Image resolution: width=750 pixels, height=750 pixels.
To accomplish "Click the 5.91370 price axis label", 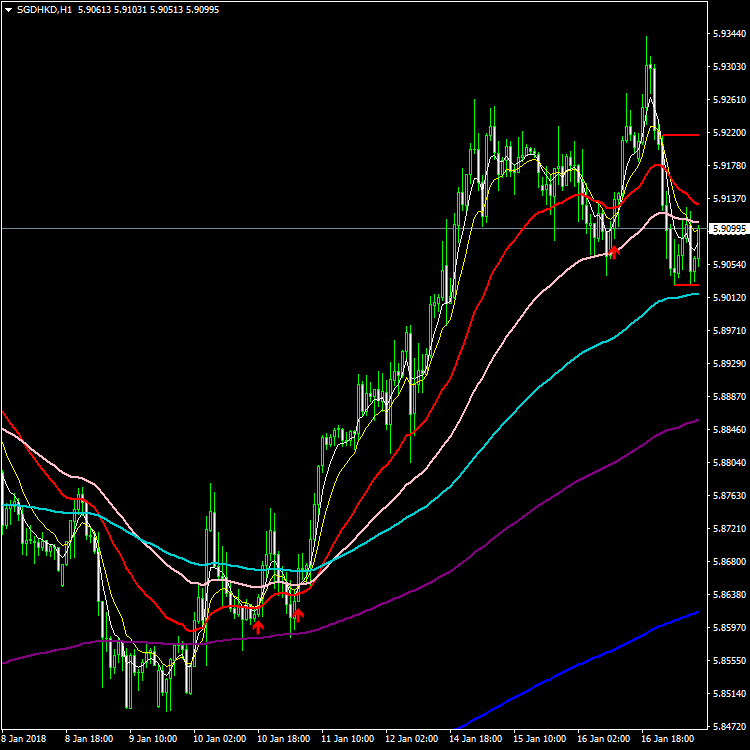I will pyautogui.click(x=729, y=199).
